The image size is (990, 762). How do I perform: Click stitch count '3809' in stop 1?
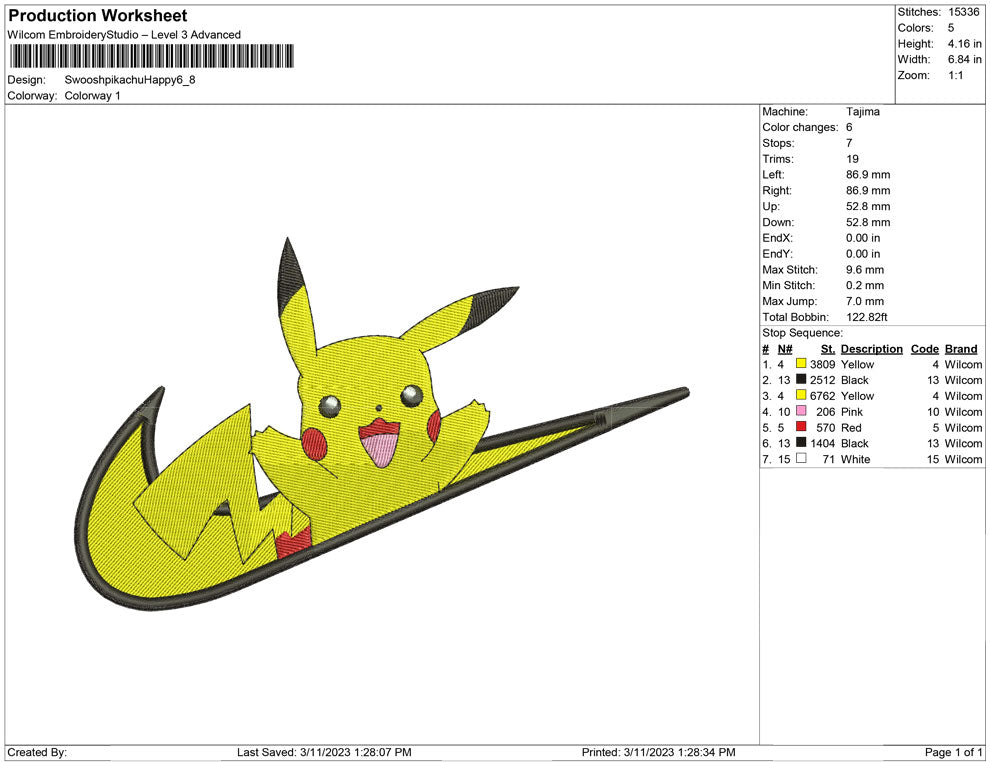[822, 364]
